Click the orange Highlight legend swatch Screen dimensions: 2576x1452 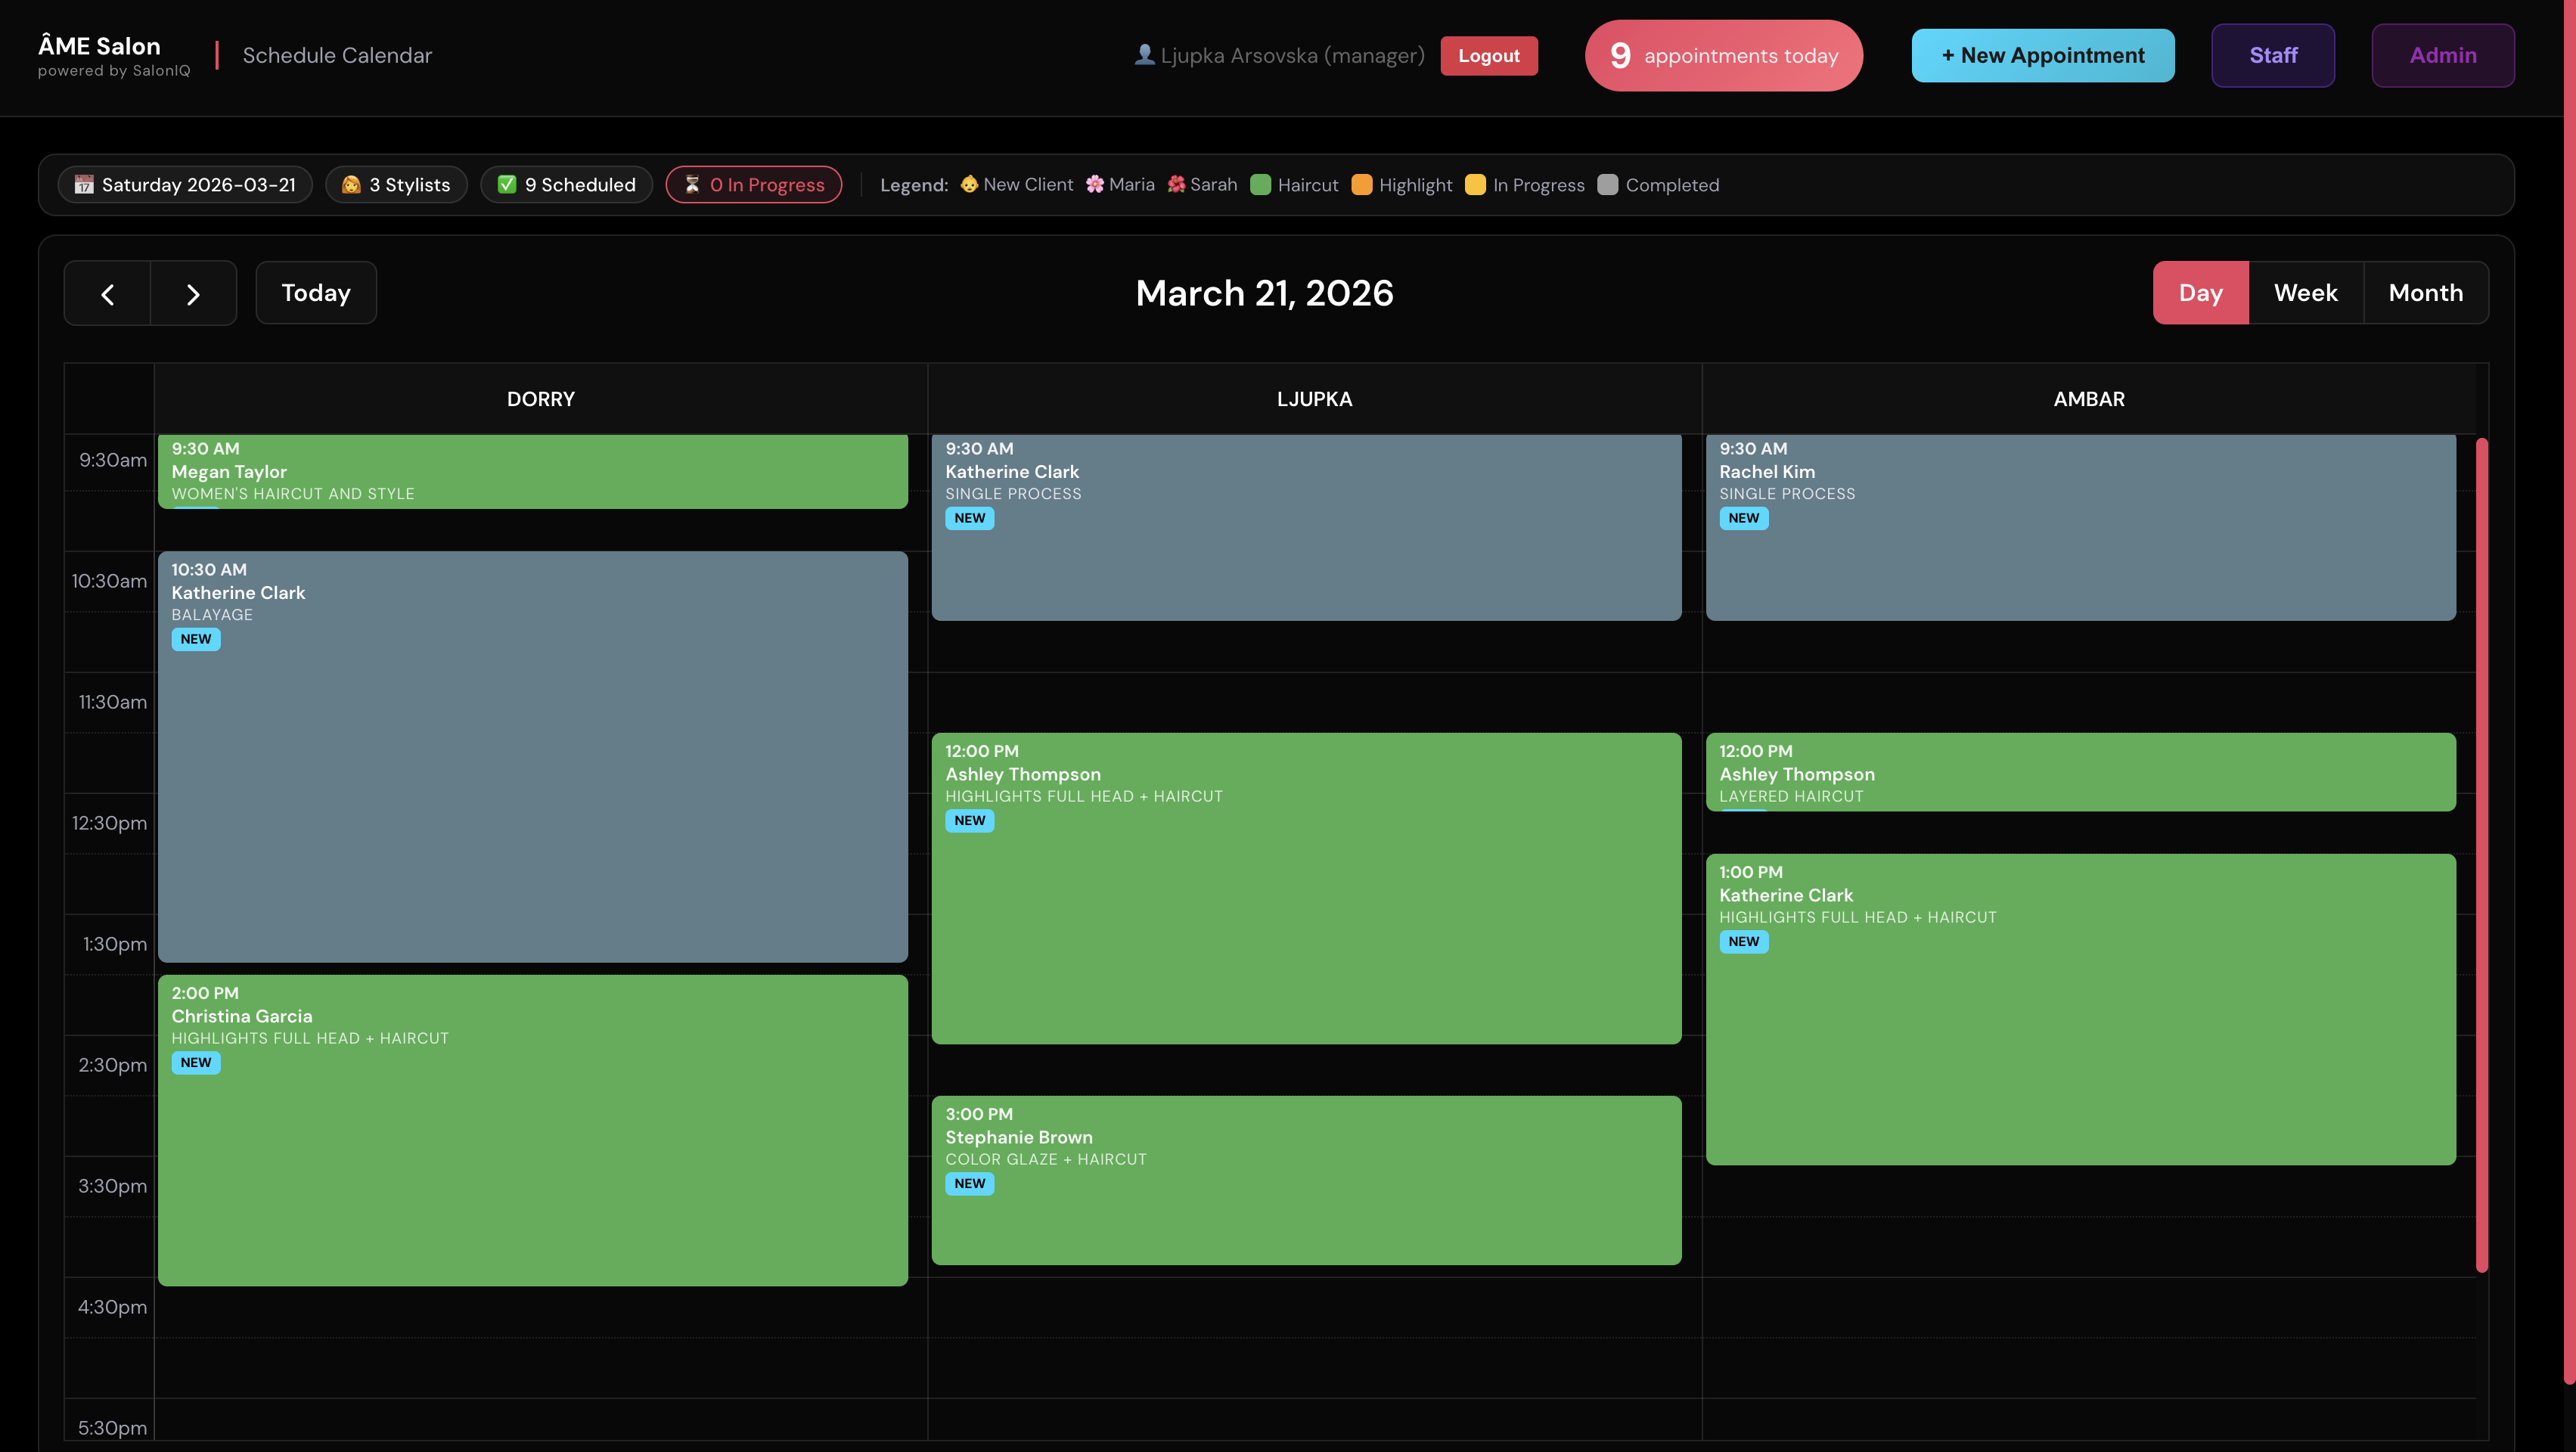click(1361, 185)
